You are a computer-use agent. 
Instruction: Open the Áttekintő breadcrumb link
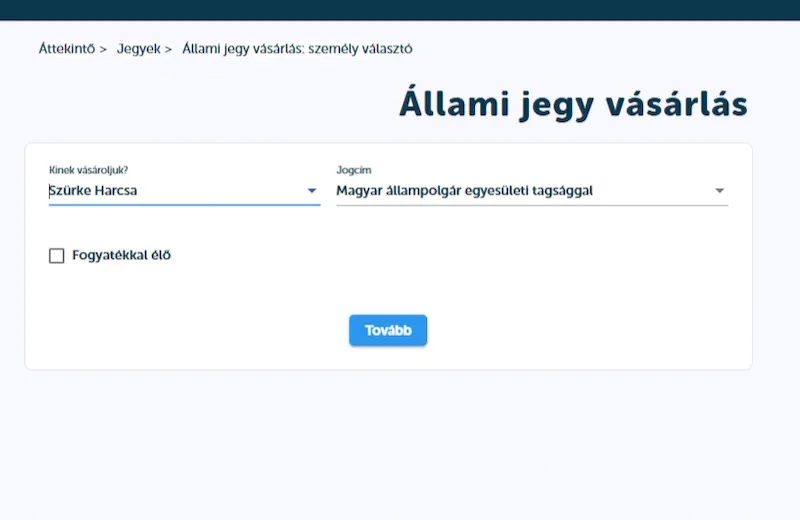(x=67, y=48)
